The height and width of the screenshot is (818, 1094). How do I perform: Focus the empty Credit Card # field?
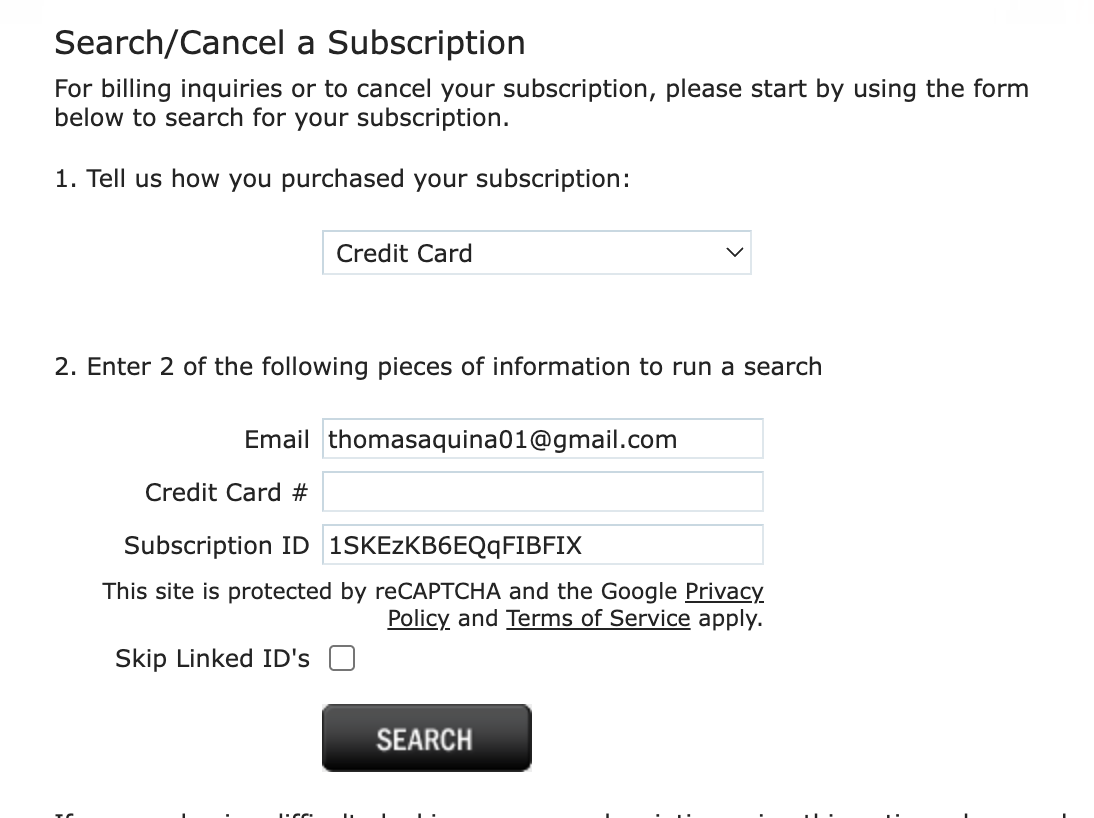[x=542, y=492]
